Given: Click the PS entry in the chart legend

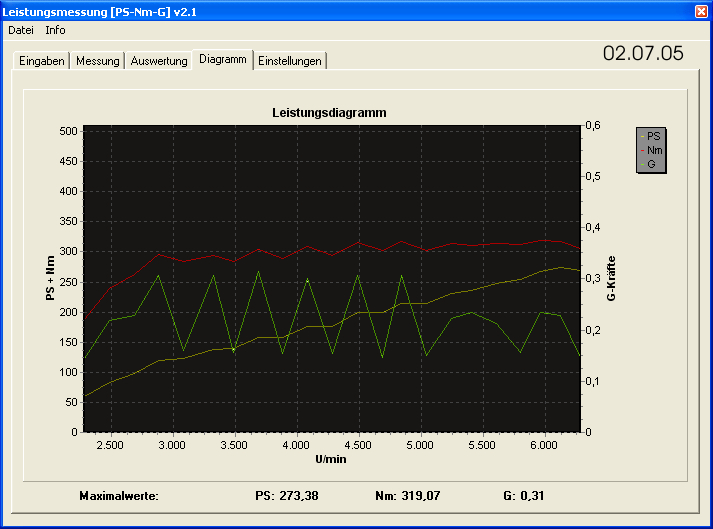Looking at the screenshot, I should tap(653, 136).
